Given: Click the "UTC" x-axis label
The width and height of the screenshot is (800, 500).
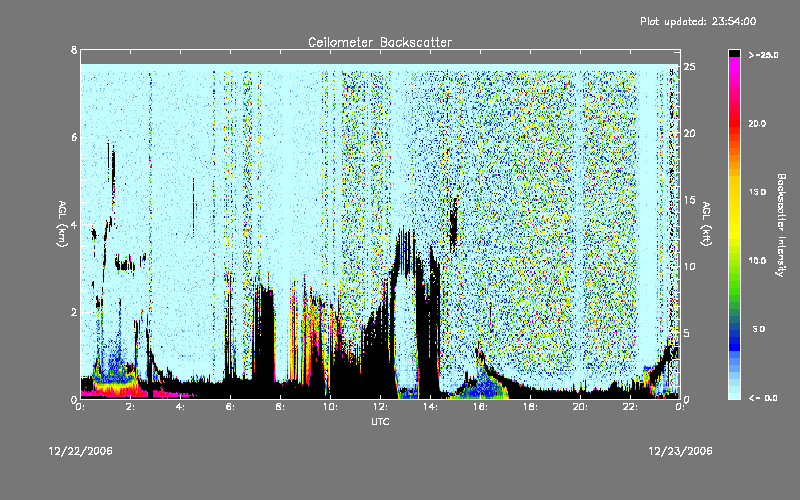Looking at the screenshot, I should [x=380, y=421].
